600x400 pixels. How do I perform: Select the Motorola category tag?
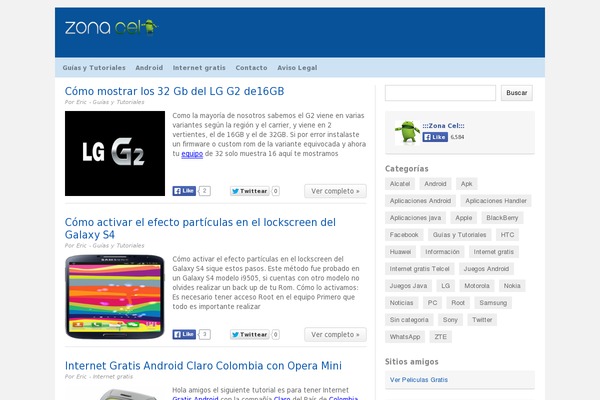tap(477, 286)
